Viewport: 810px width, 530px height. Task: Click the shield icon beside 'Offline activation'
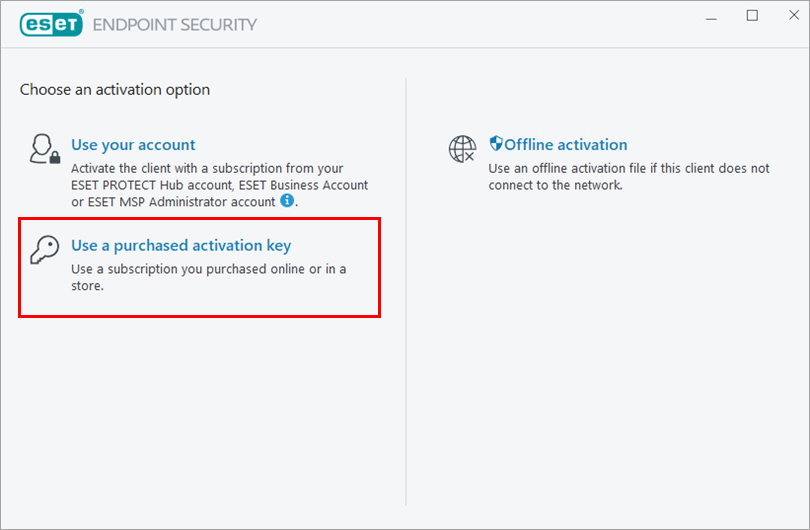click(x=496, y=143)
